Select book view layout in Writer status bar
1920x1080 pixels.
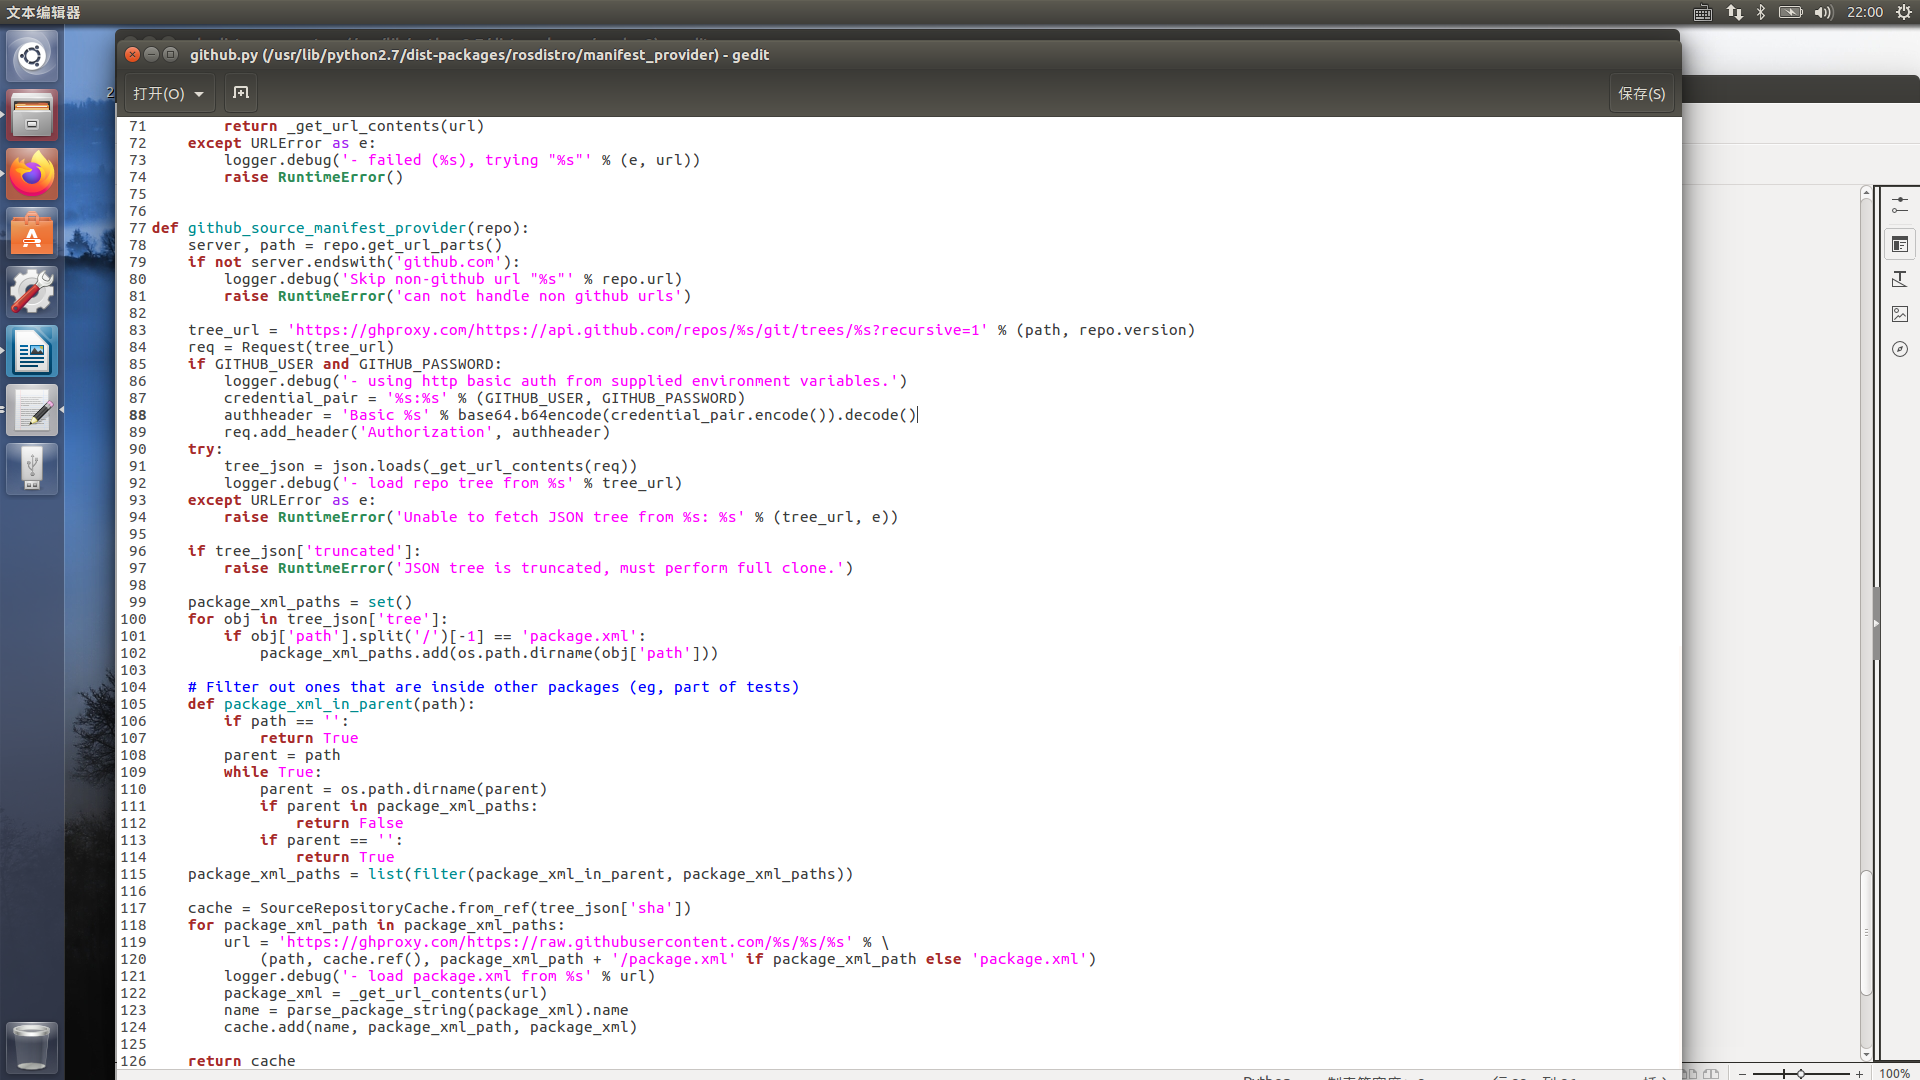pyautogui.click(x=1712, y=1074)
